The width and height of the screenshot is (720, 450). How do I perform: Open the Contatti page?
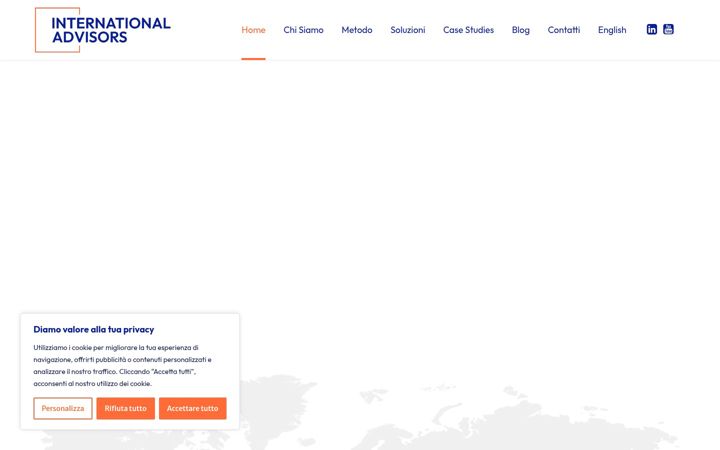[564, 30]
